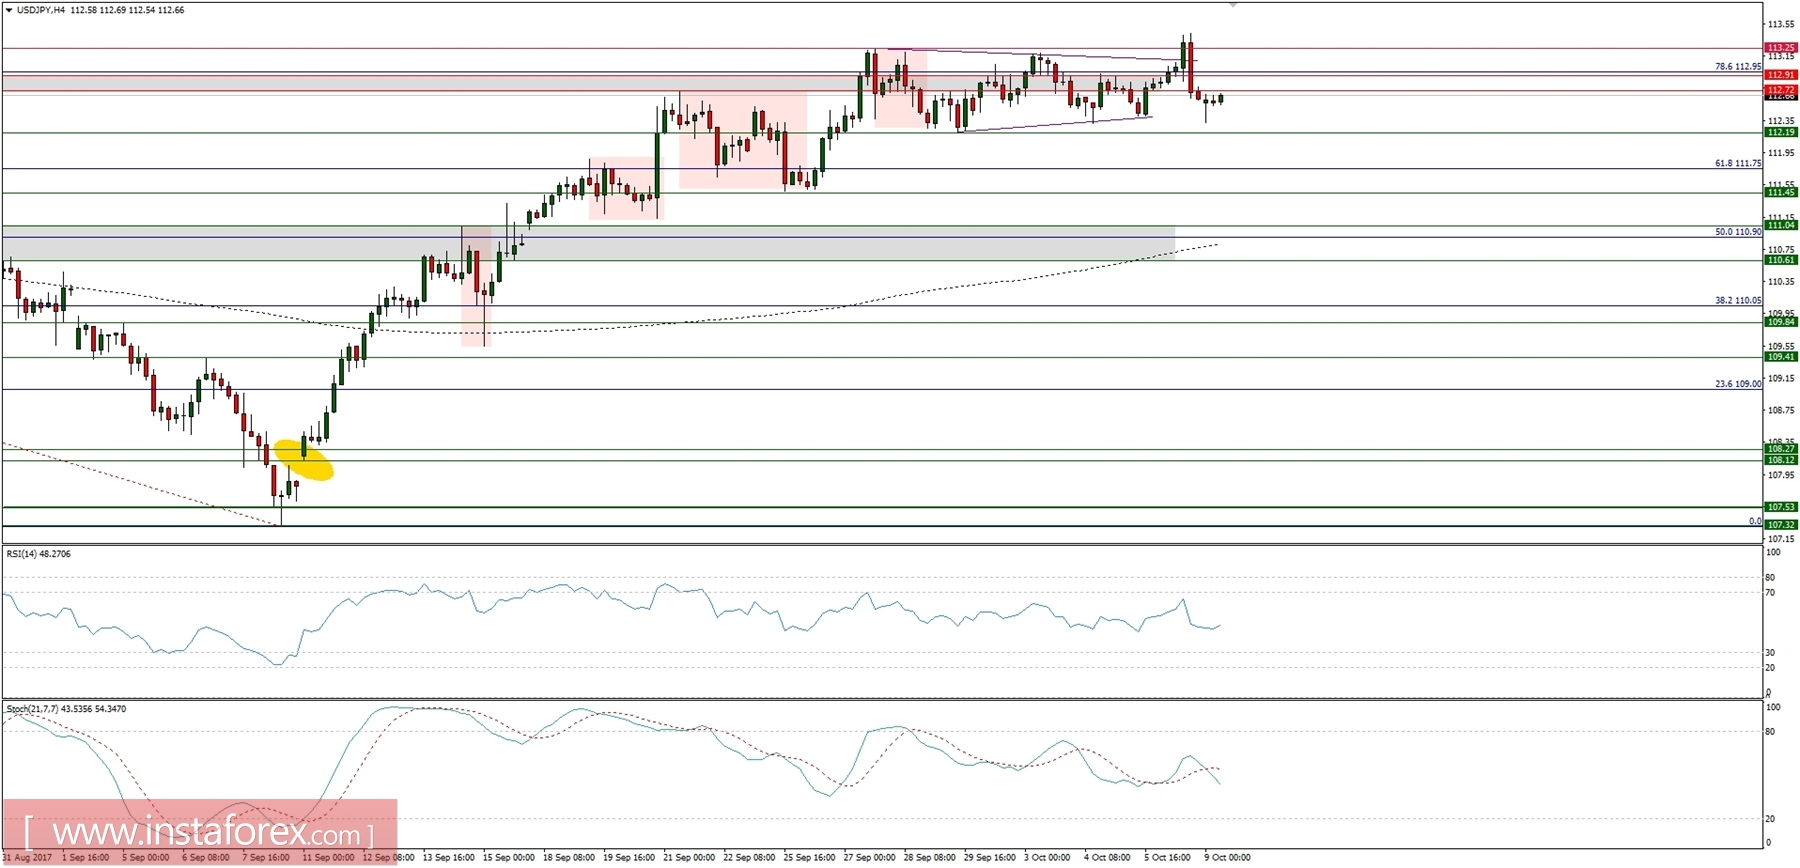This screenshot has width=1800, height=868.
Task: Select the 109.41 green price level label
Action: tap(1781, 356)
